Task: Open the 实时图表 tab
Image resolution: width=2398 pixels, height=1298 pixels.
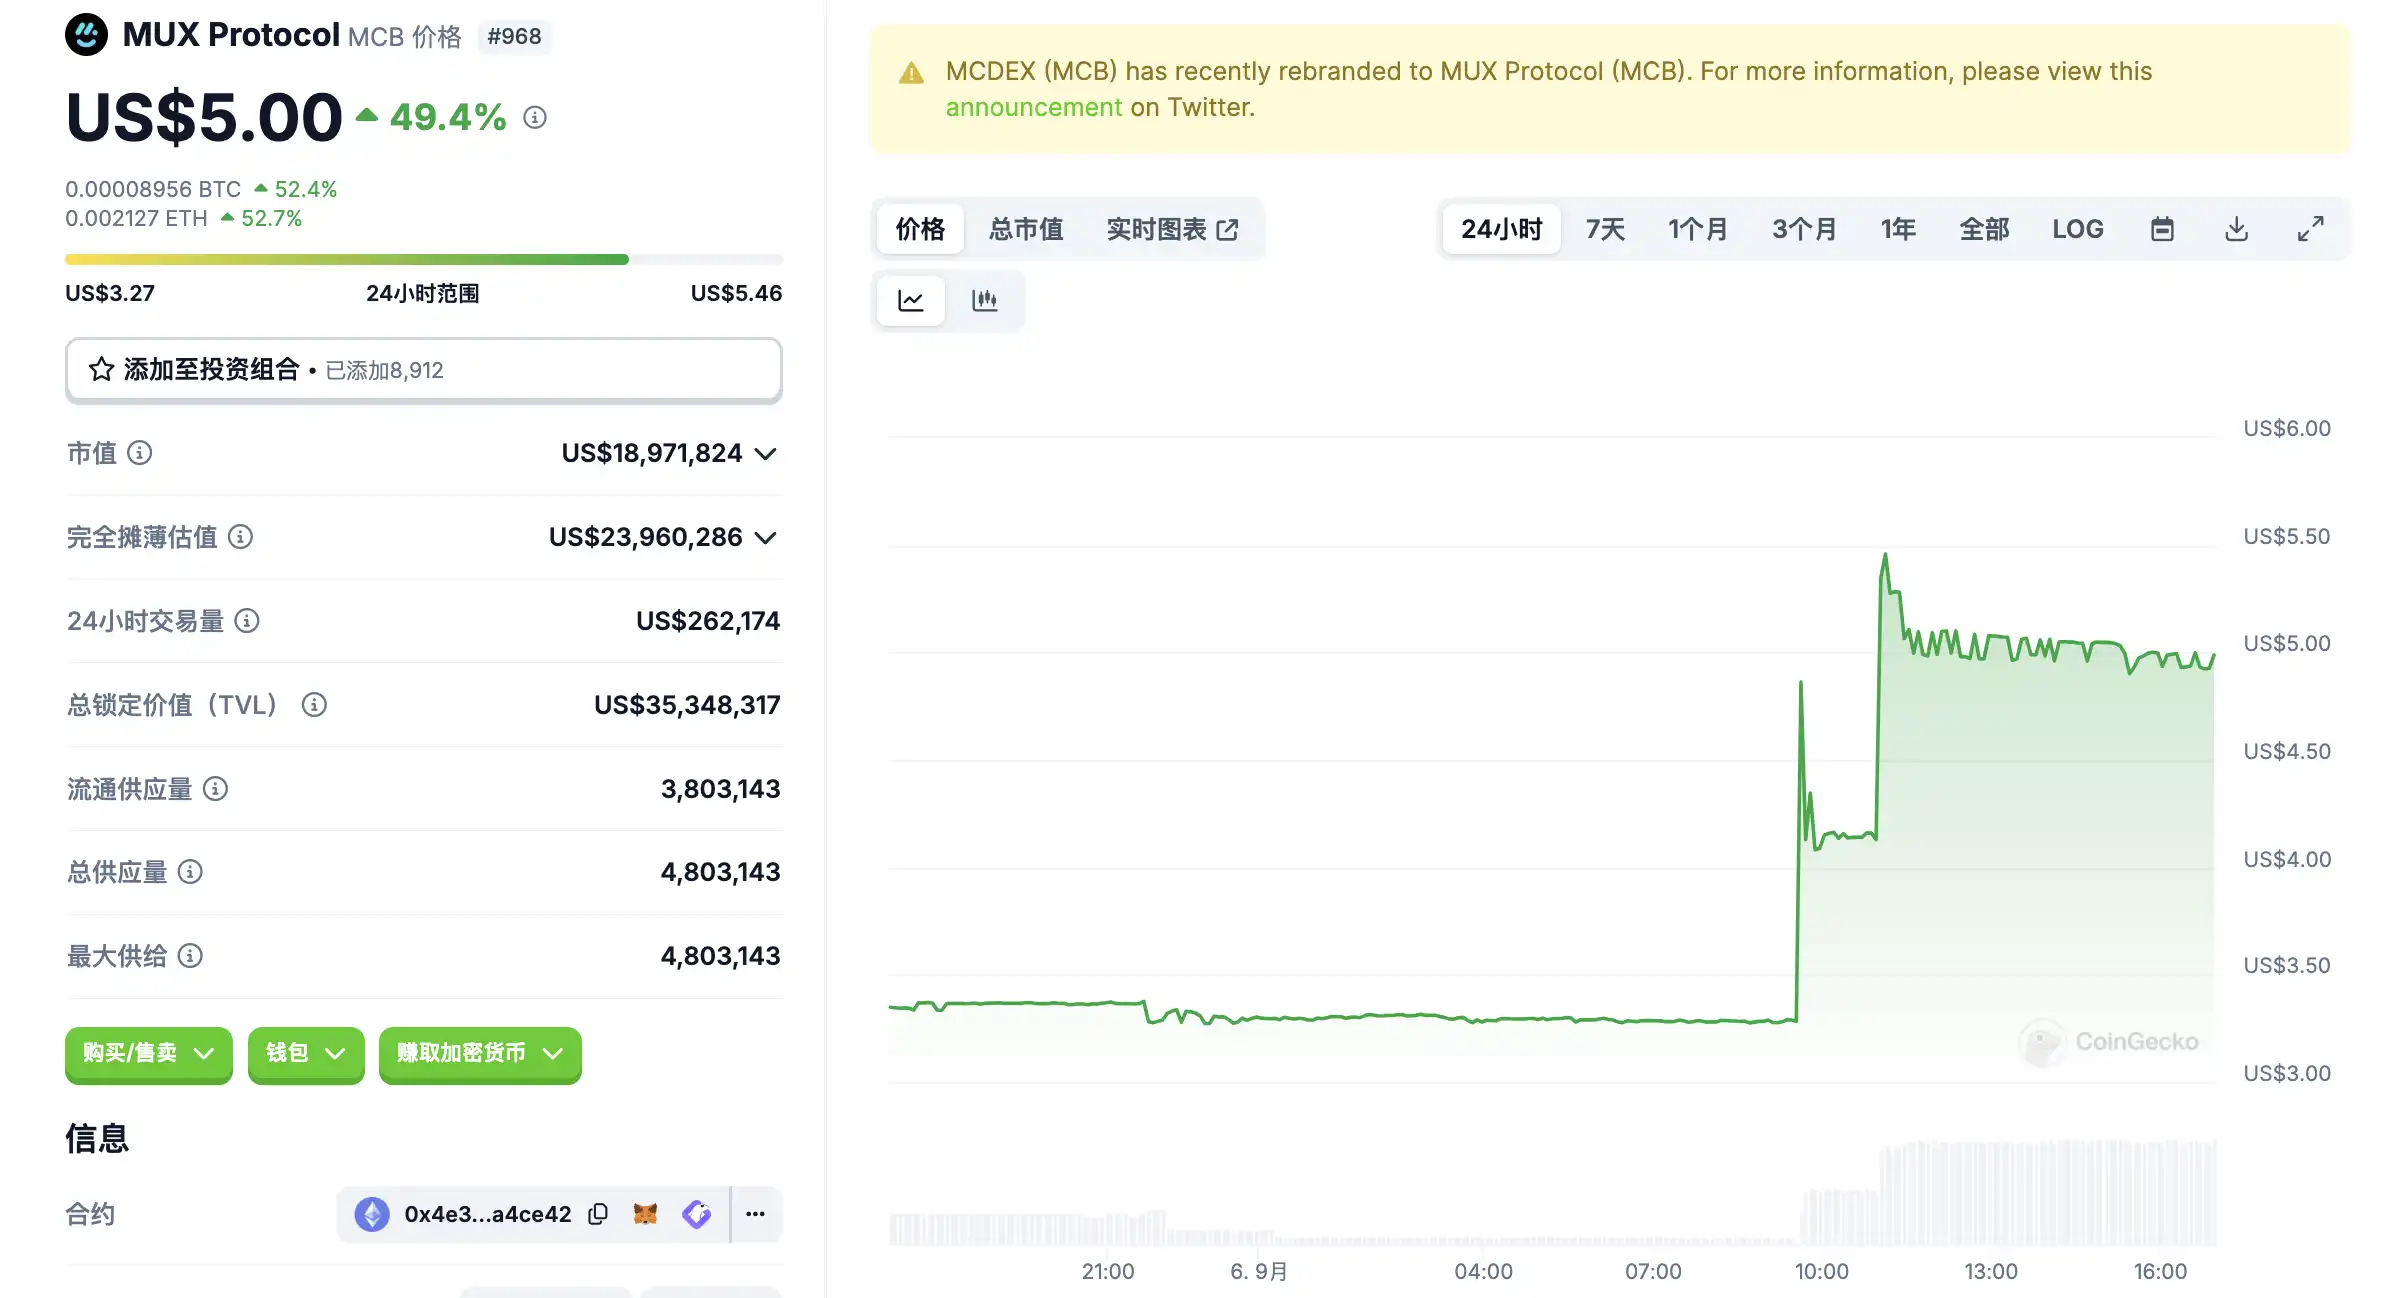Action: (1172, 229)
